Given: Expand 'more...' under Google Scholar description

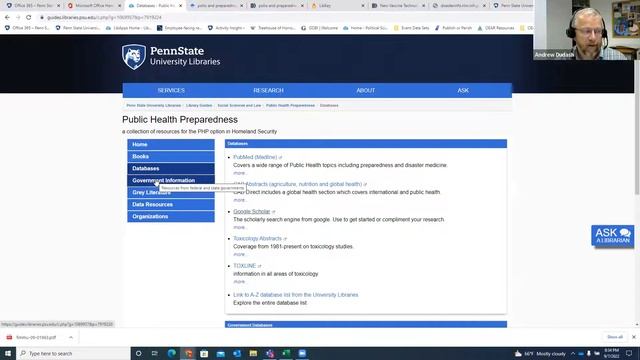Looking at the screenshot, I should click(x=240, y=227).
